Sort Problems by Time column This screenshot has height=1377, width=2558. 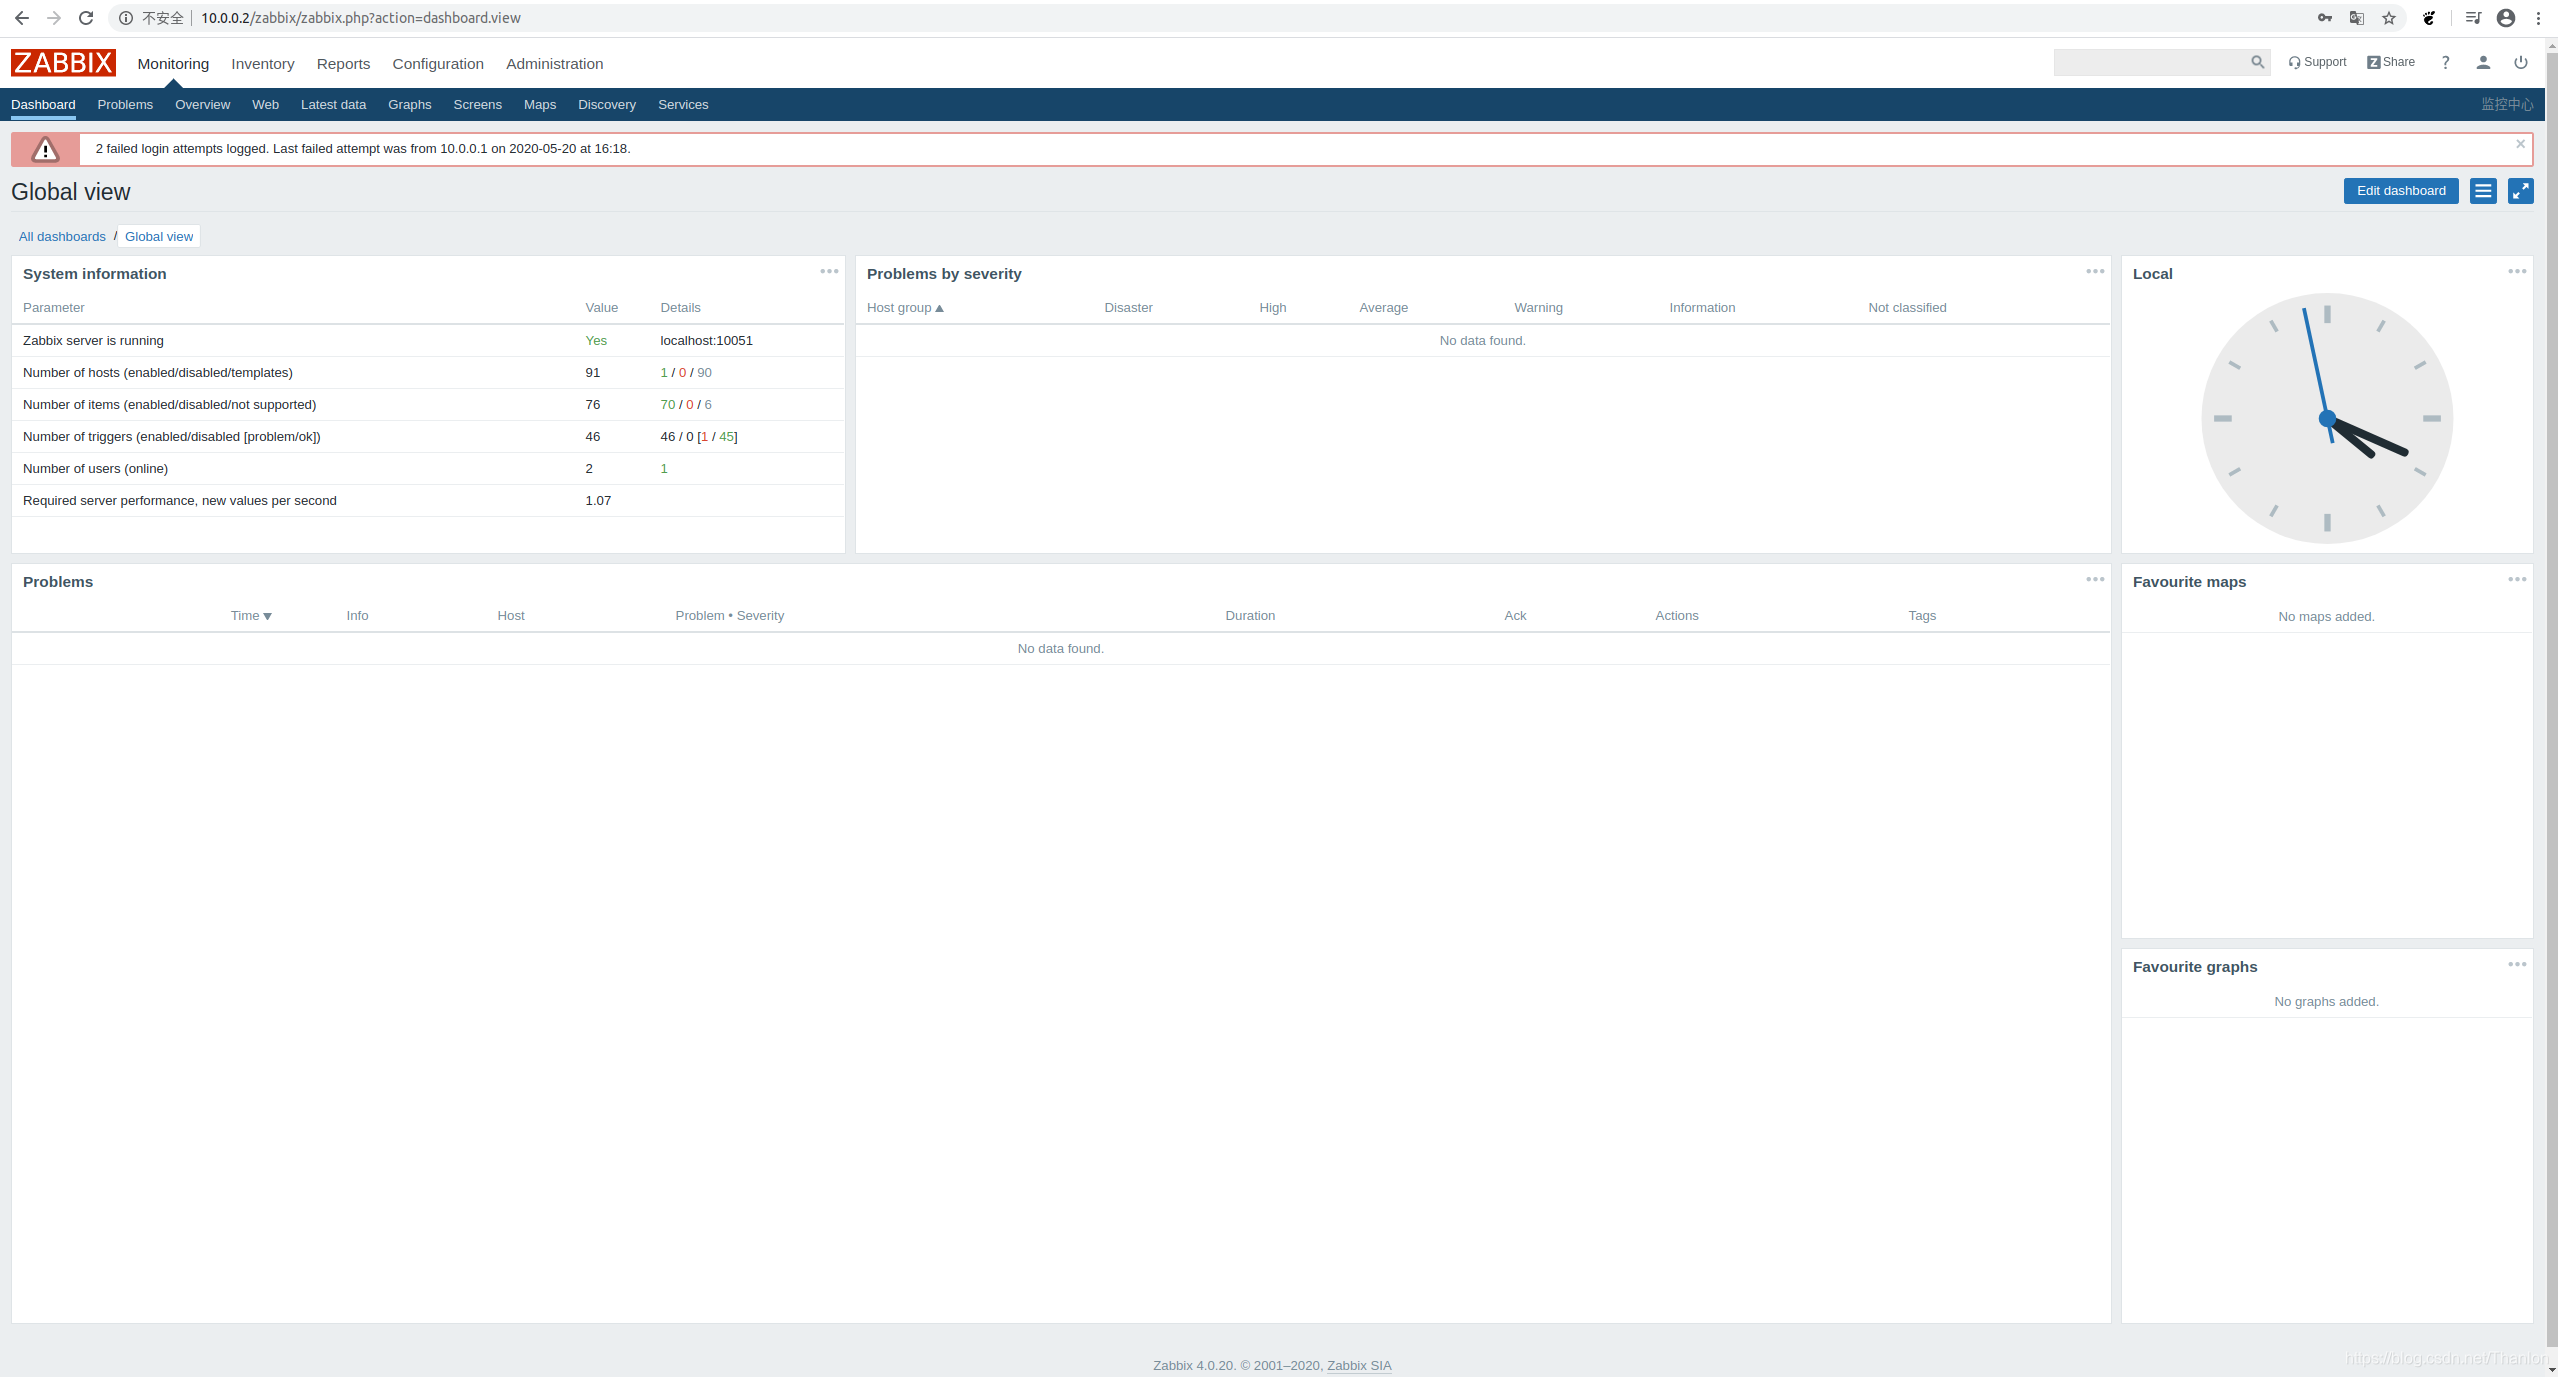click(251, 616)
